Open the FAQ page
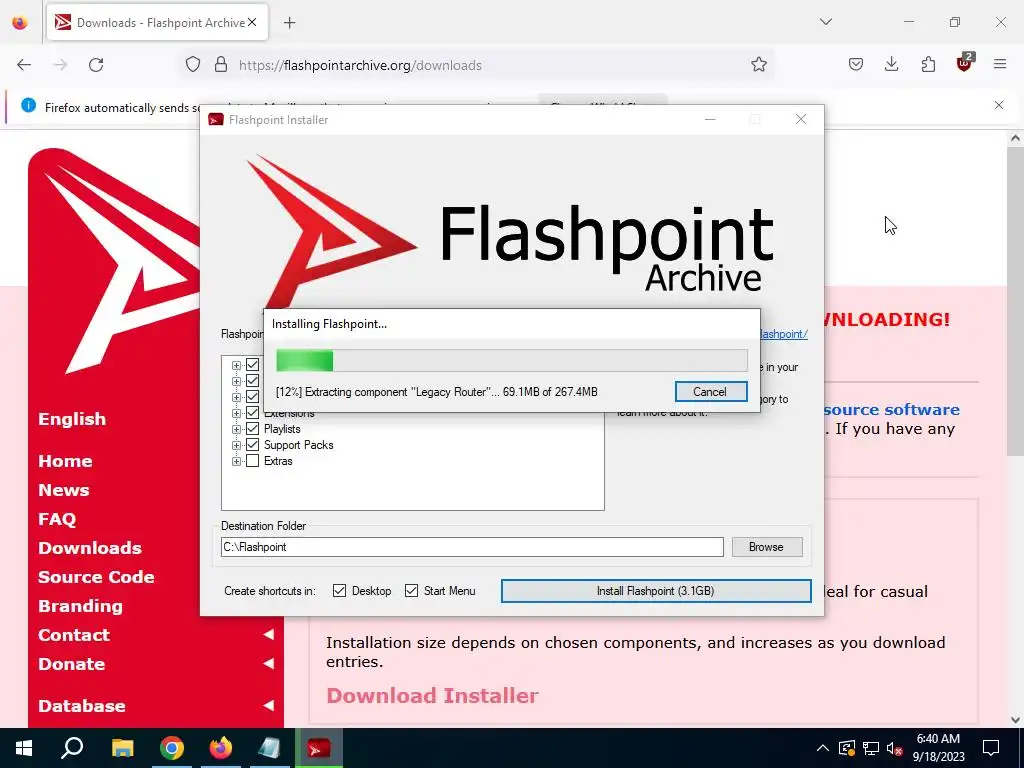 tap(57, 519)
